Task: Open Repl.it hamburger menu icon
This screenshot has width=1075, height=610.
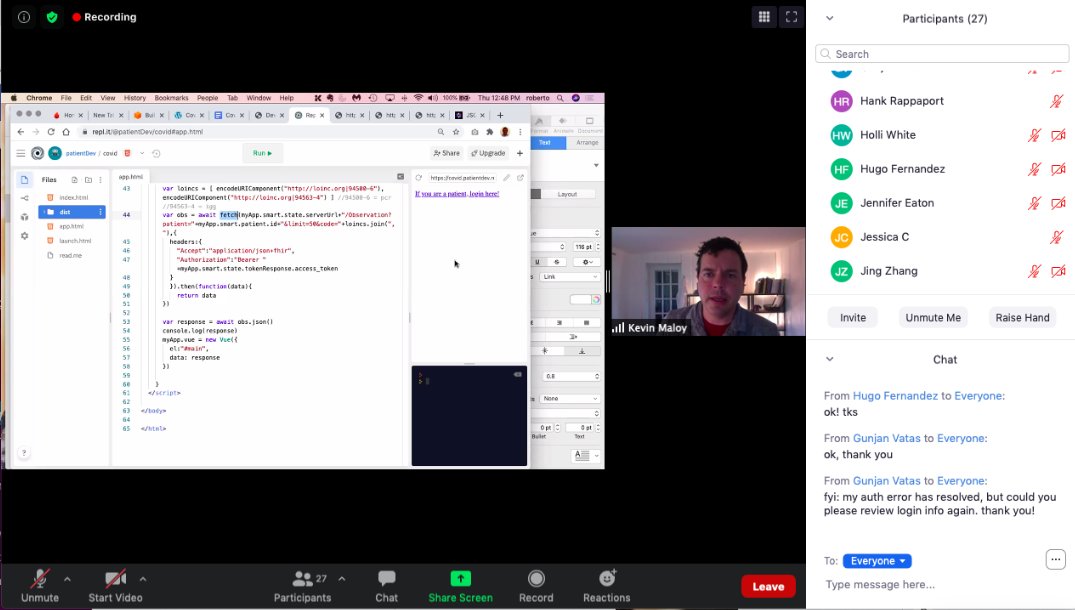Action: click(21, 153)
